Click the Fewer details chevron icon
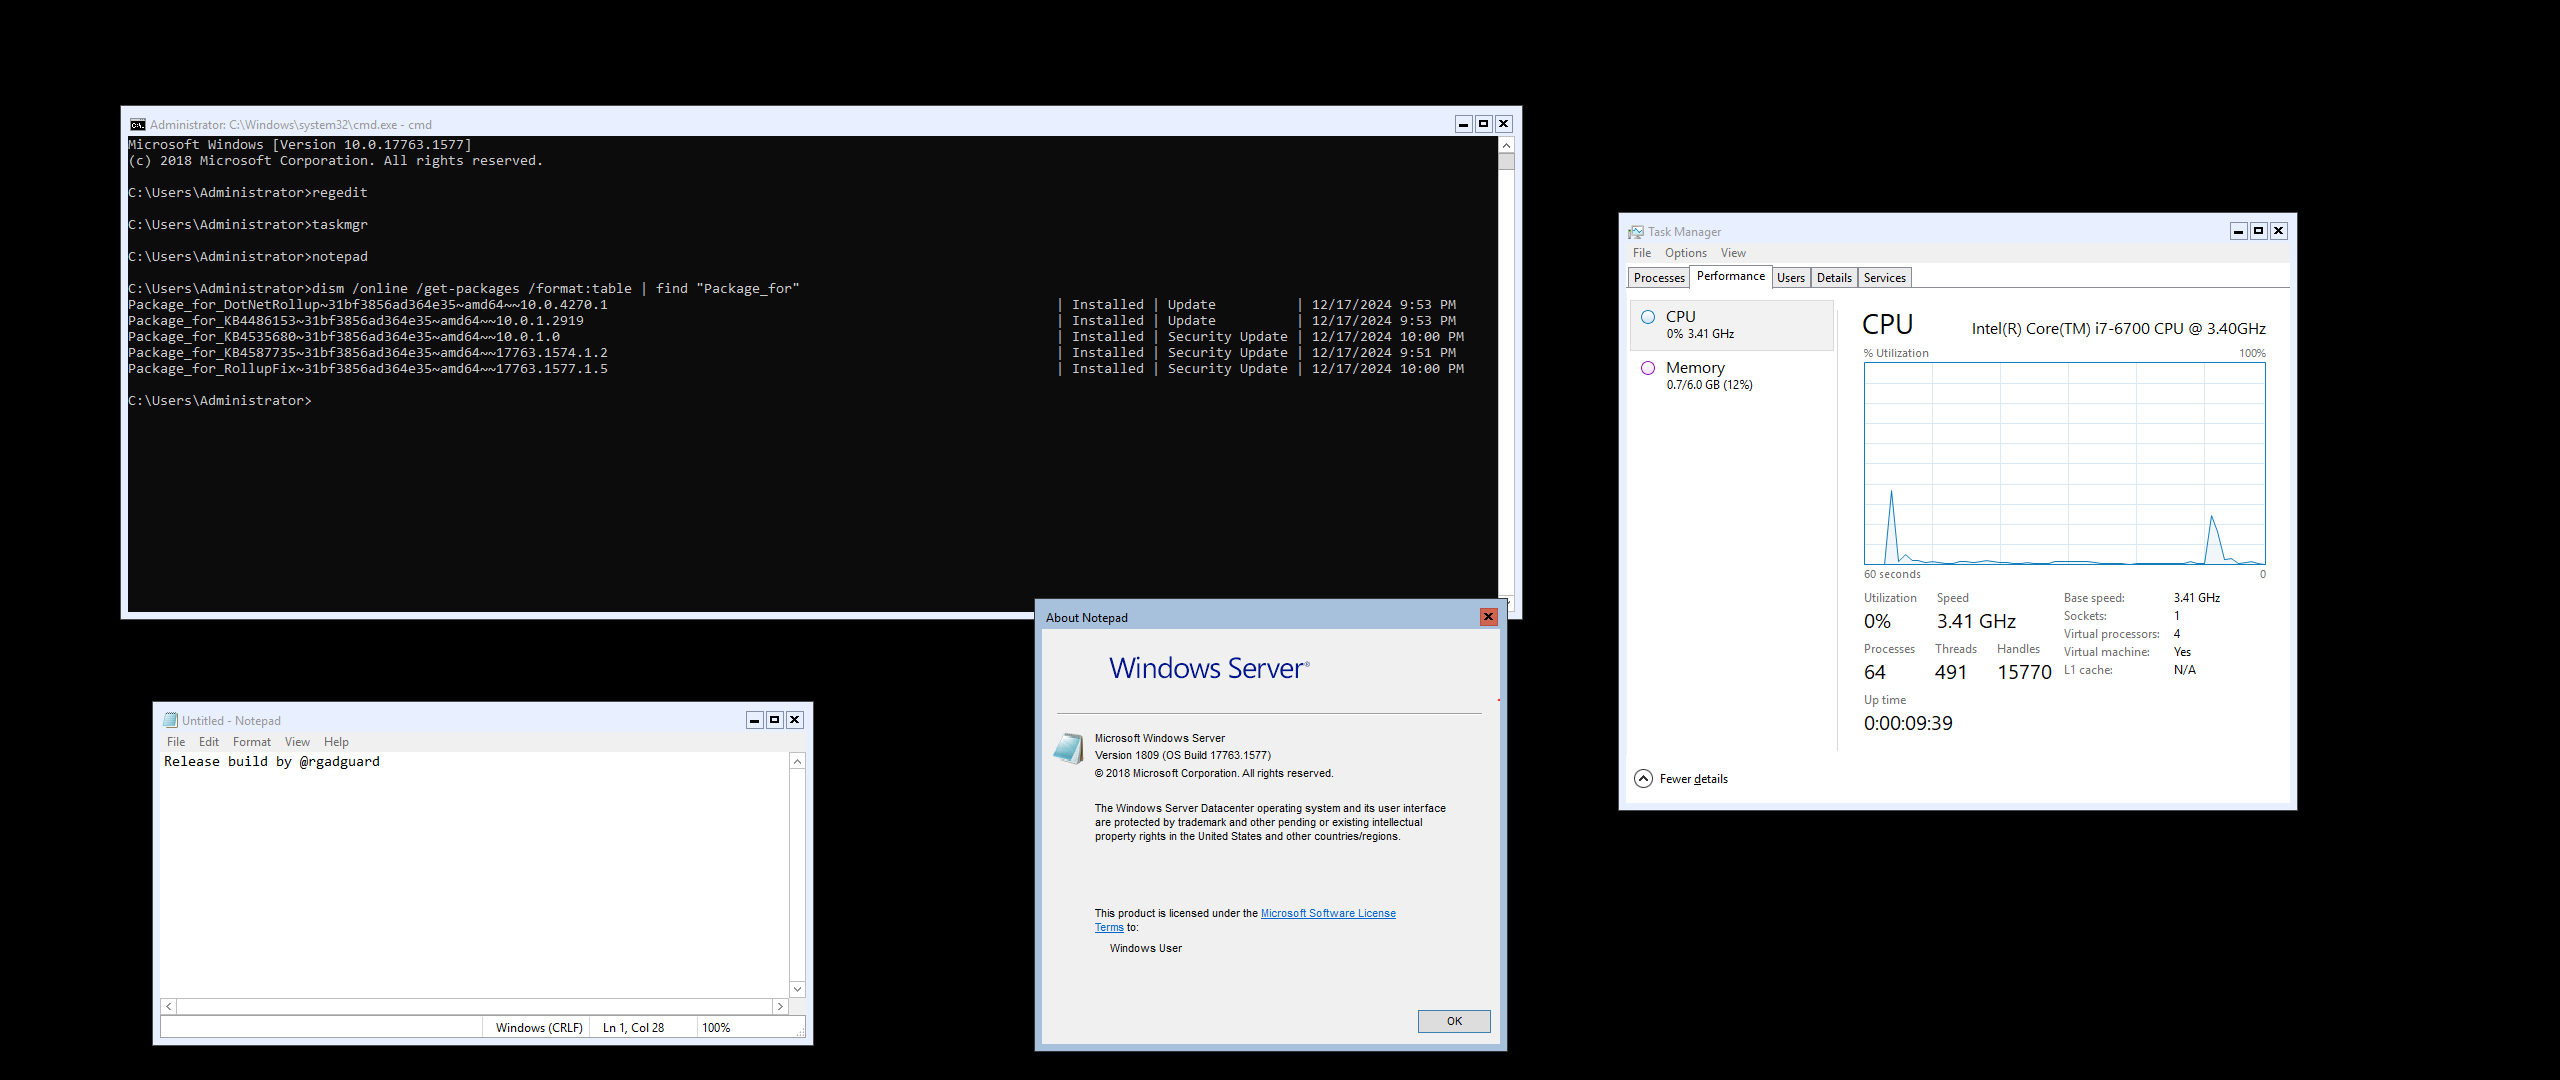Screen dimensions: 2560x1080 pyautogui.click(x=1643, y=779)
